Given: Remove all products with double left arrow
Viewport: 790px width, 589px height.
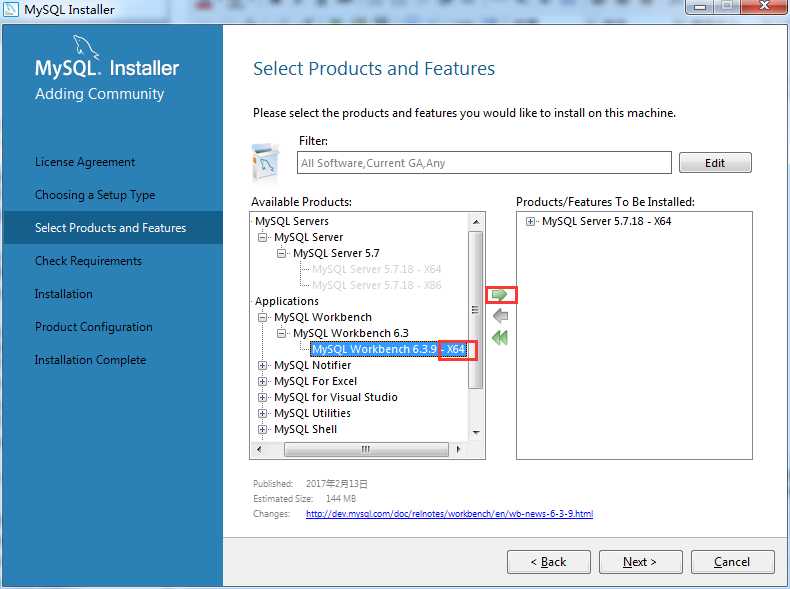Looking at the screenshot, I should (500, 338).
